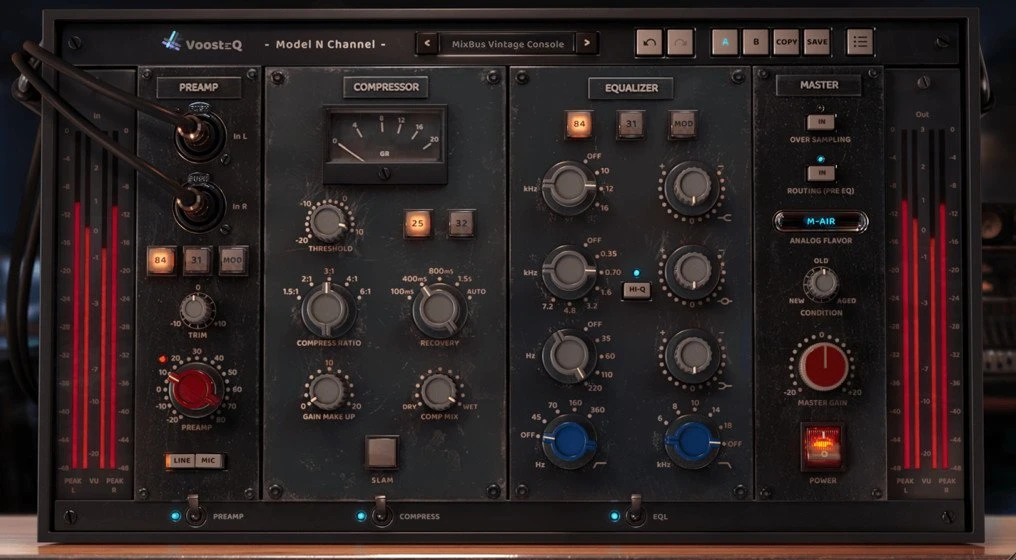Click the In L input jack

[200, 136]
